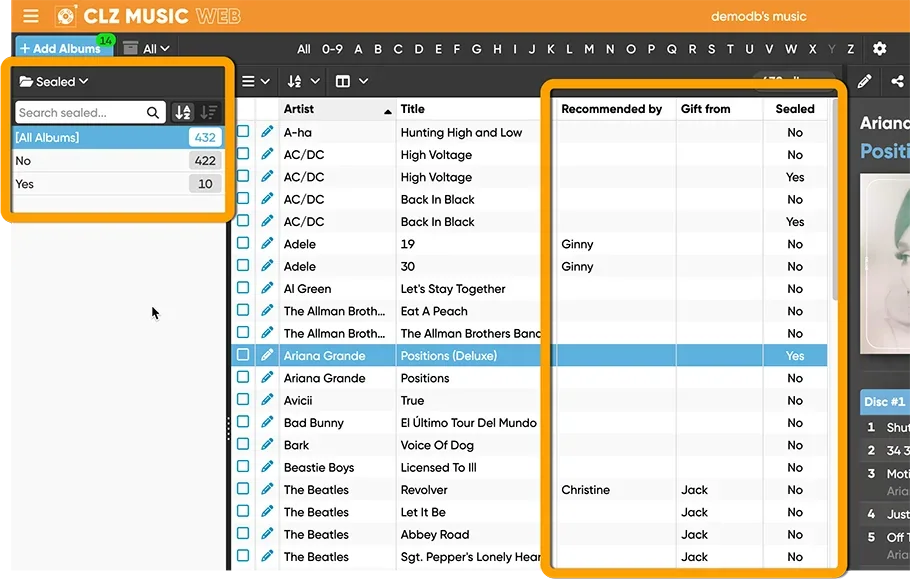Edit The Beatles Abbey Road pencil icon
This screenshot has width=910, height=579.
(x=267, y=534)
